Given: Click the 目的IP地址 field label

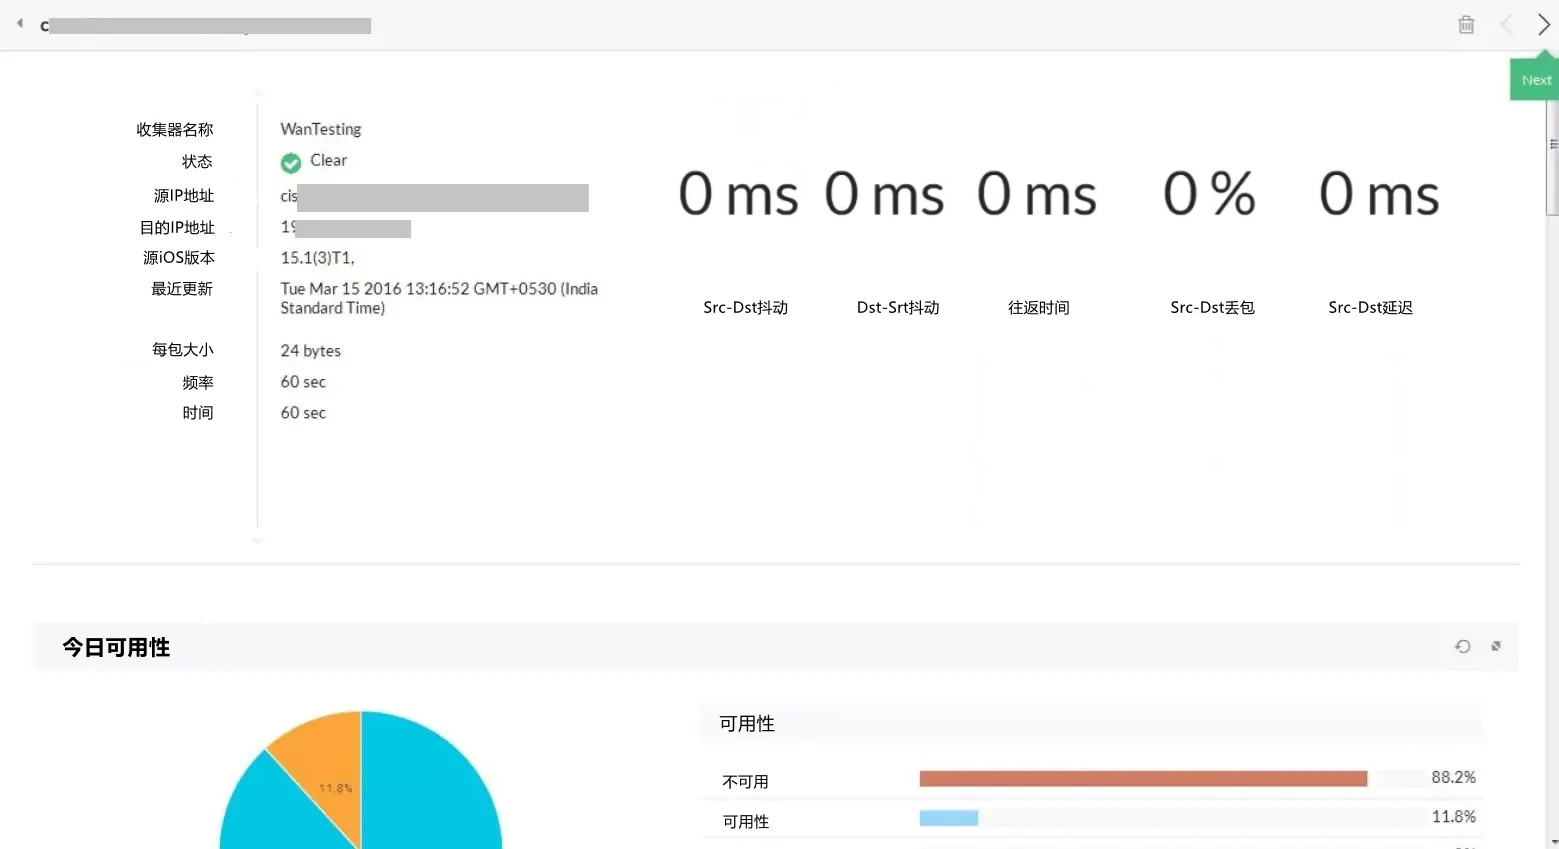Looking at the screenshot, I should pyautogui.click(x=177, y=228).
